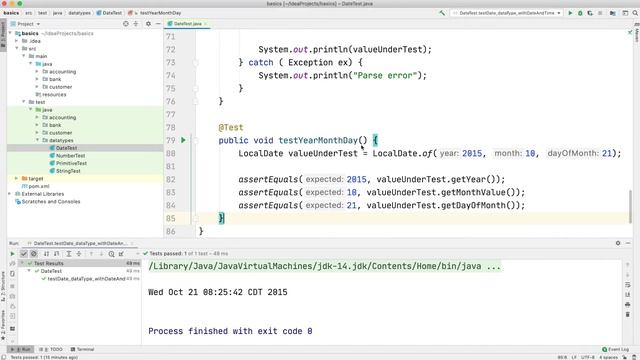Toggle show ignored tests button

[33, 253]
